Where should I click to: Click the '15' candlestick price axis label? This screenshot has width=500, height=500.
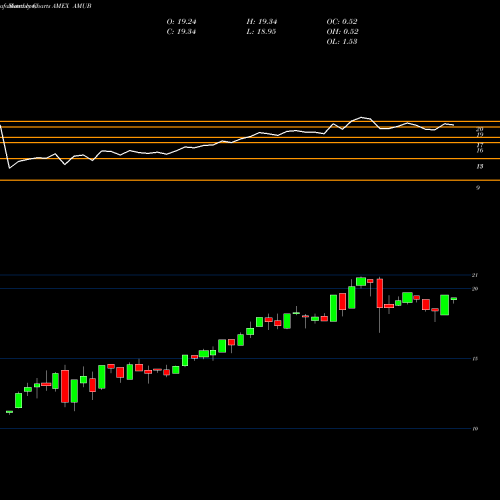[475, 359]
